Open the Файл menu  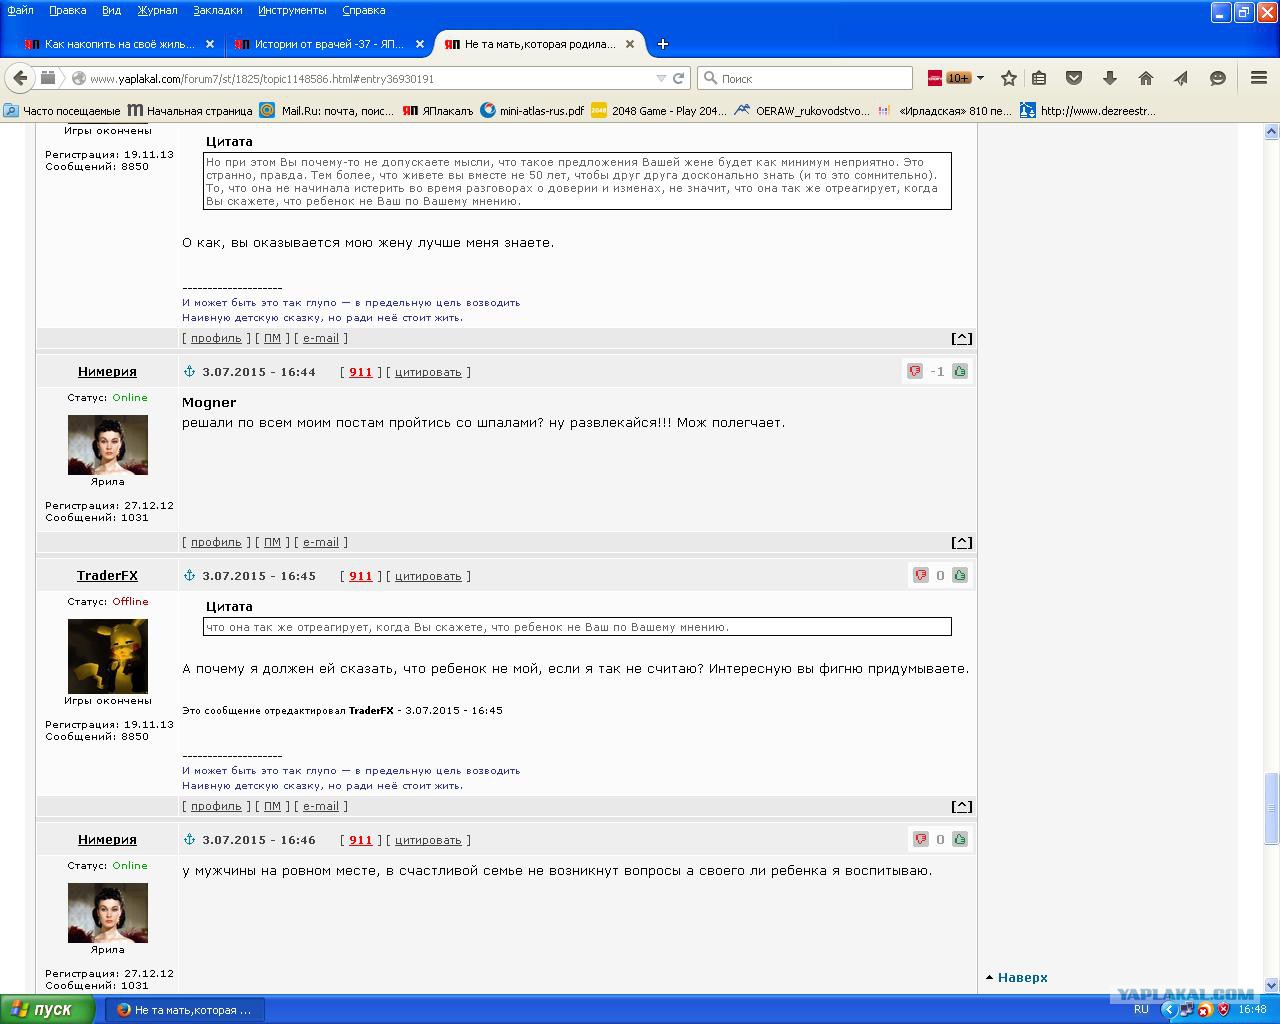20,10
